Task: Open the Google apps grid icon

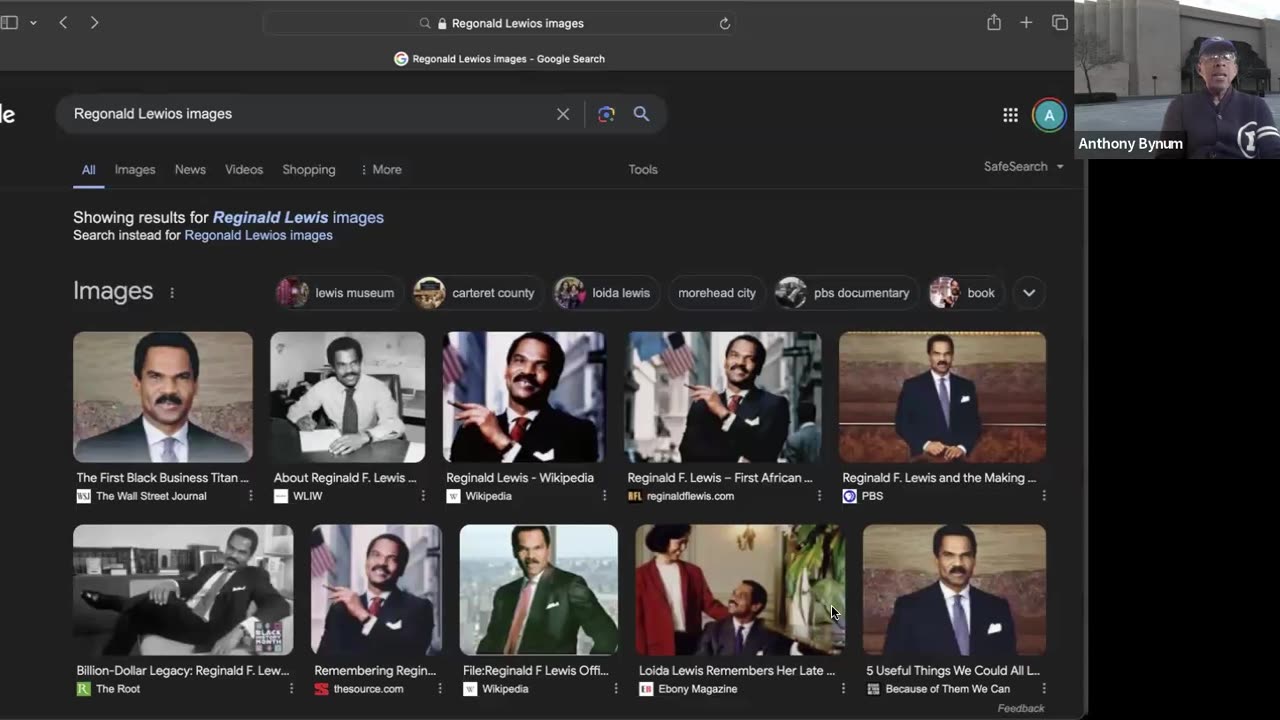Action: click(1011, 115)
